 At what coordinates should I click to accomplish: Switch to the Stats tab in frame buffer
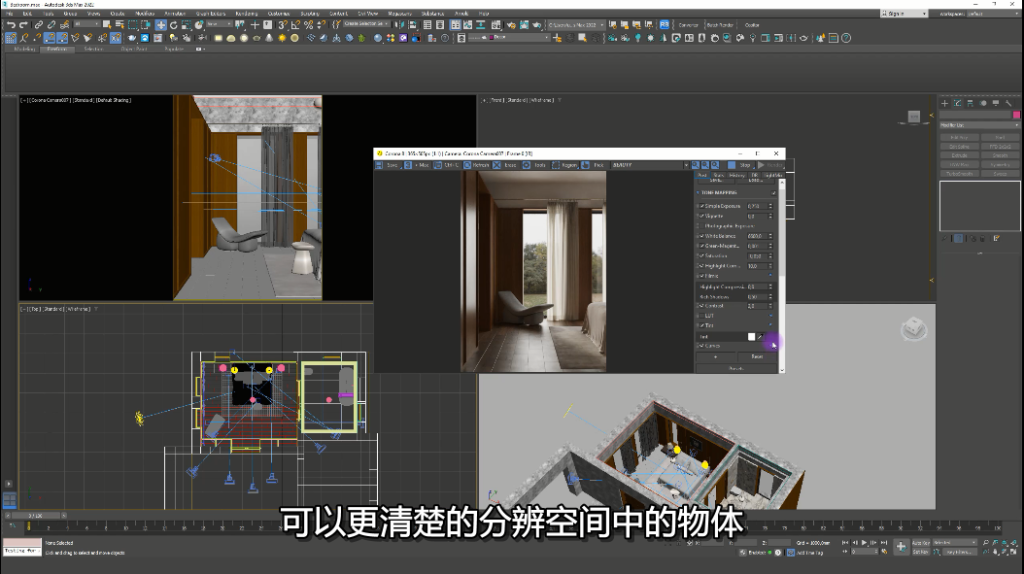[718, 175]
